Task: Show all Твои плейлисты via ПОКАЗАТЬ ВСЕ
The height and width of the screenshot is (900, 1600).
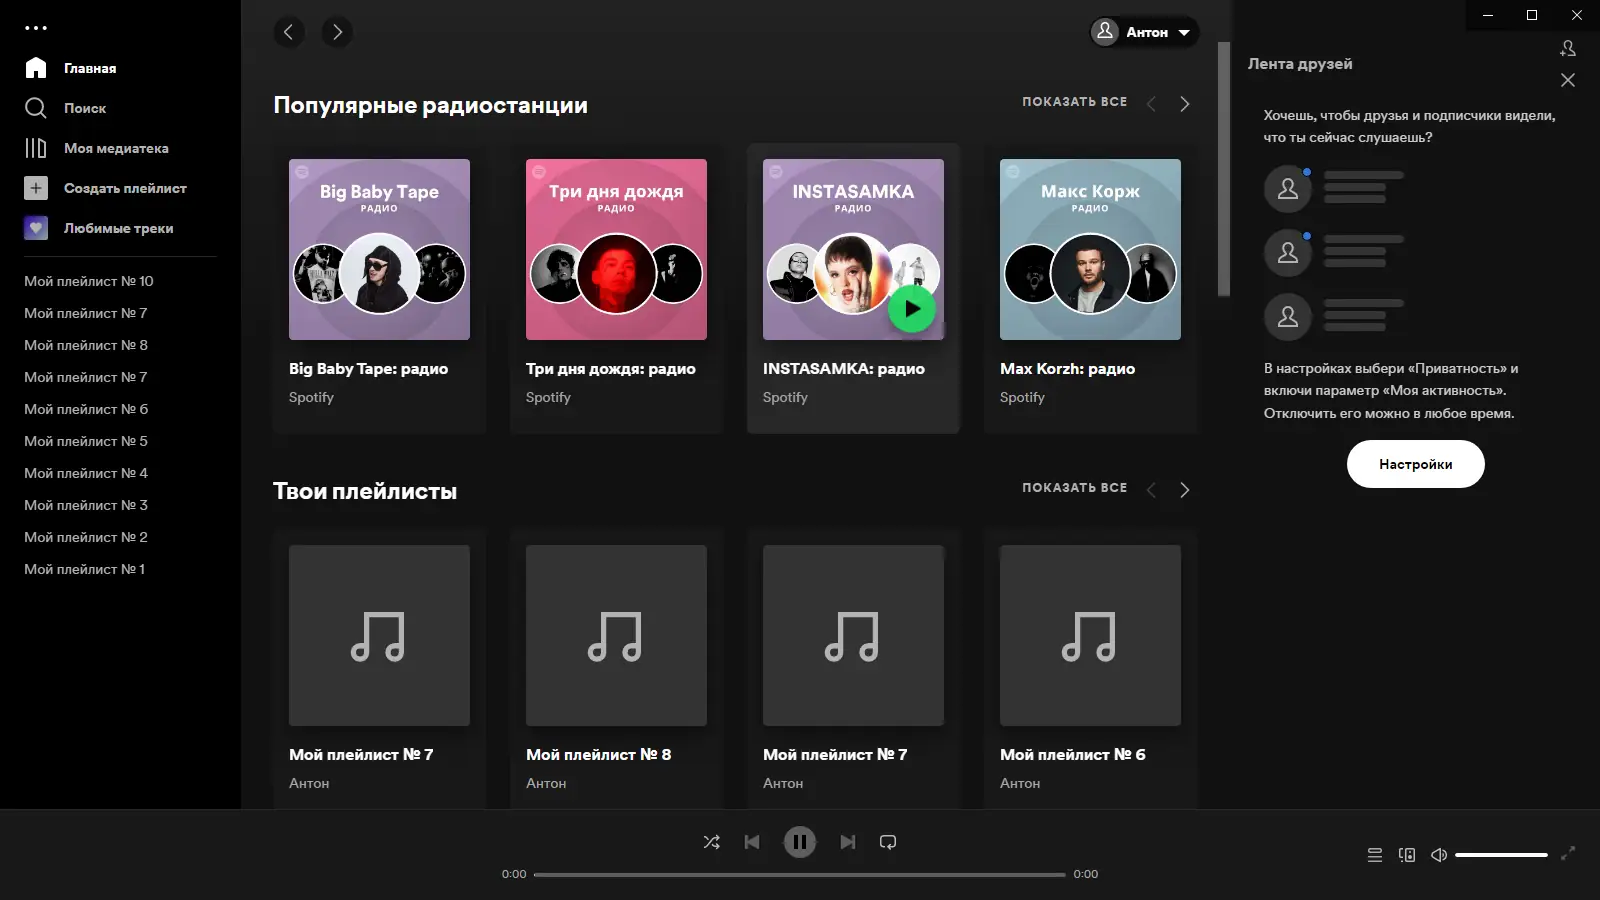Action: click(1074, 488)
